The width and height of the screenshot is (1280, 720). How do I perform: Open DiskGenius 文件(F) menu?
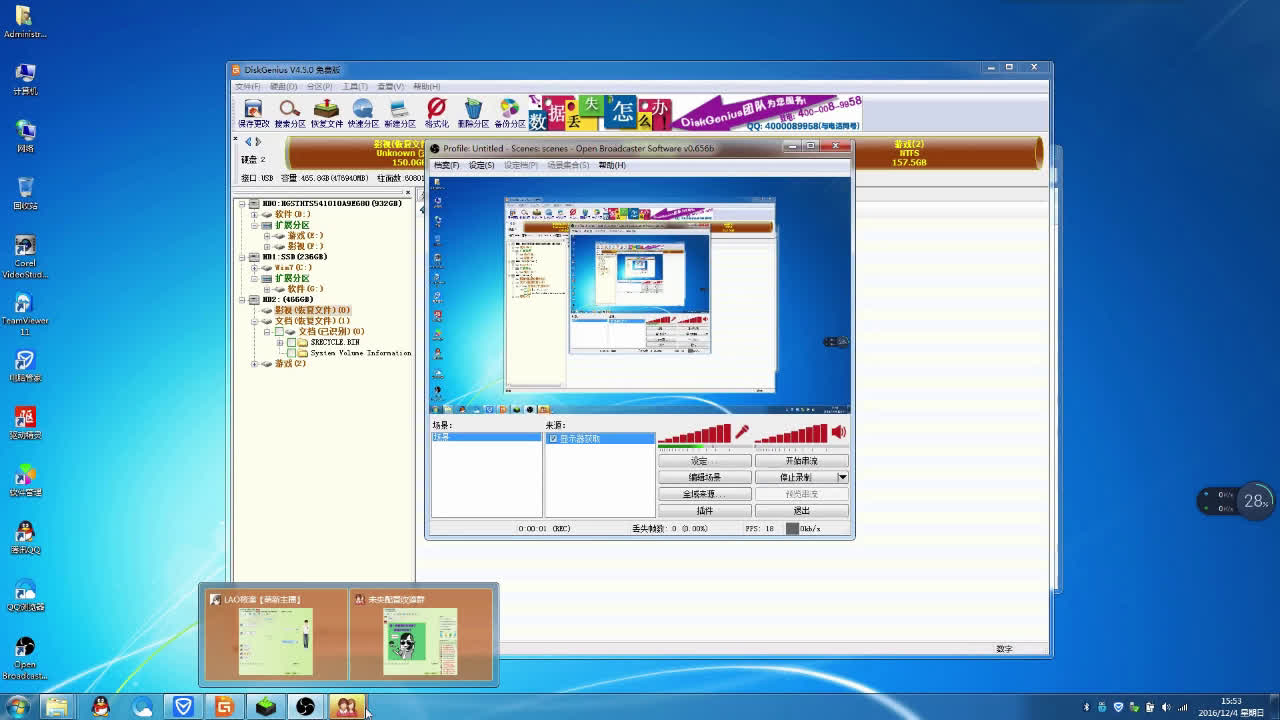click(247, 87)
